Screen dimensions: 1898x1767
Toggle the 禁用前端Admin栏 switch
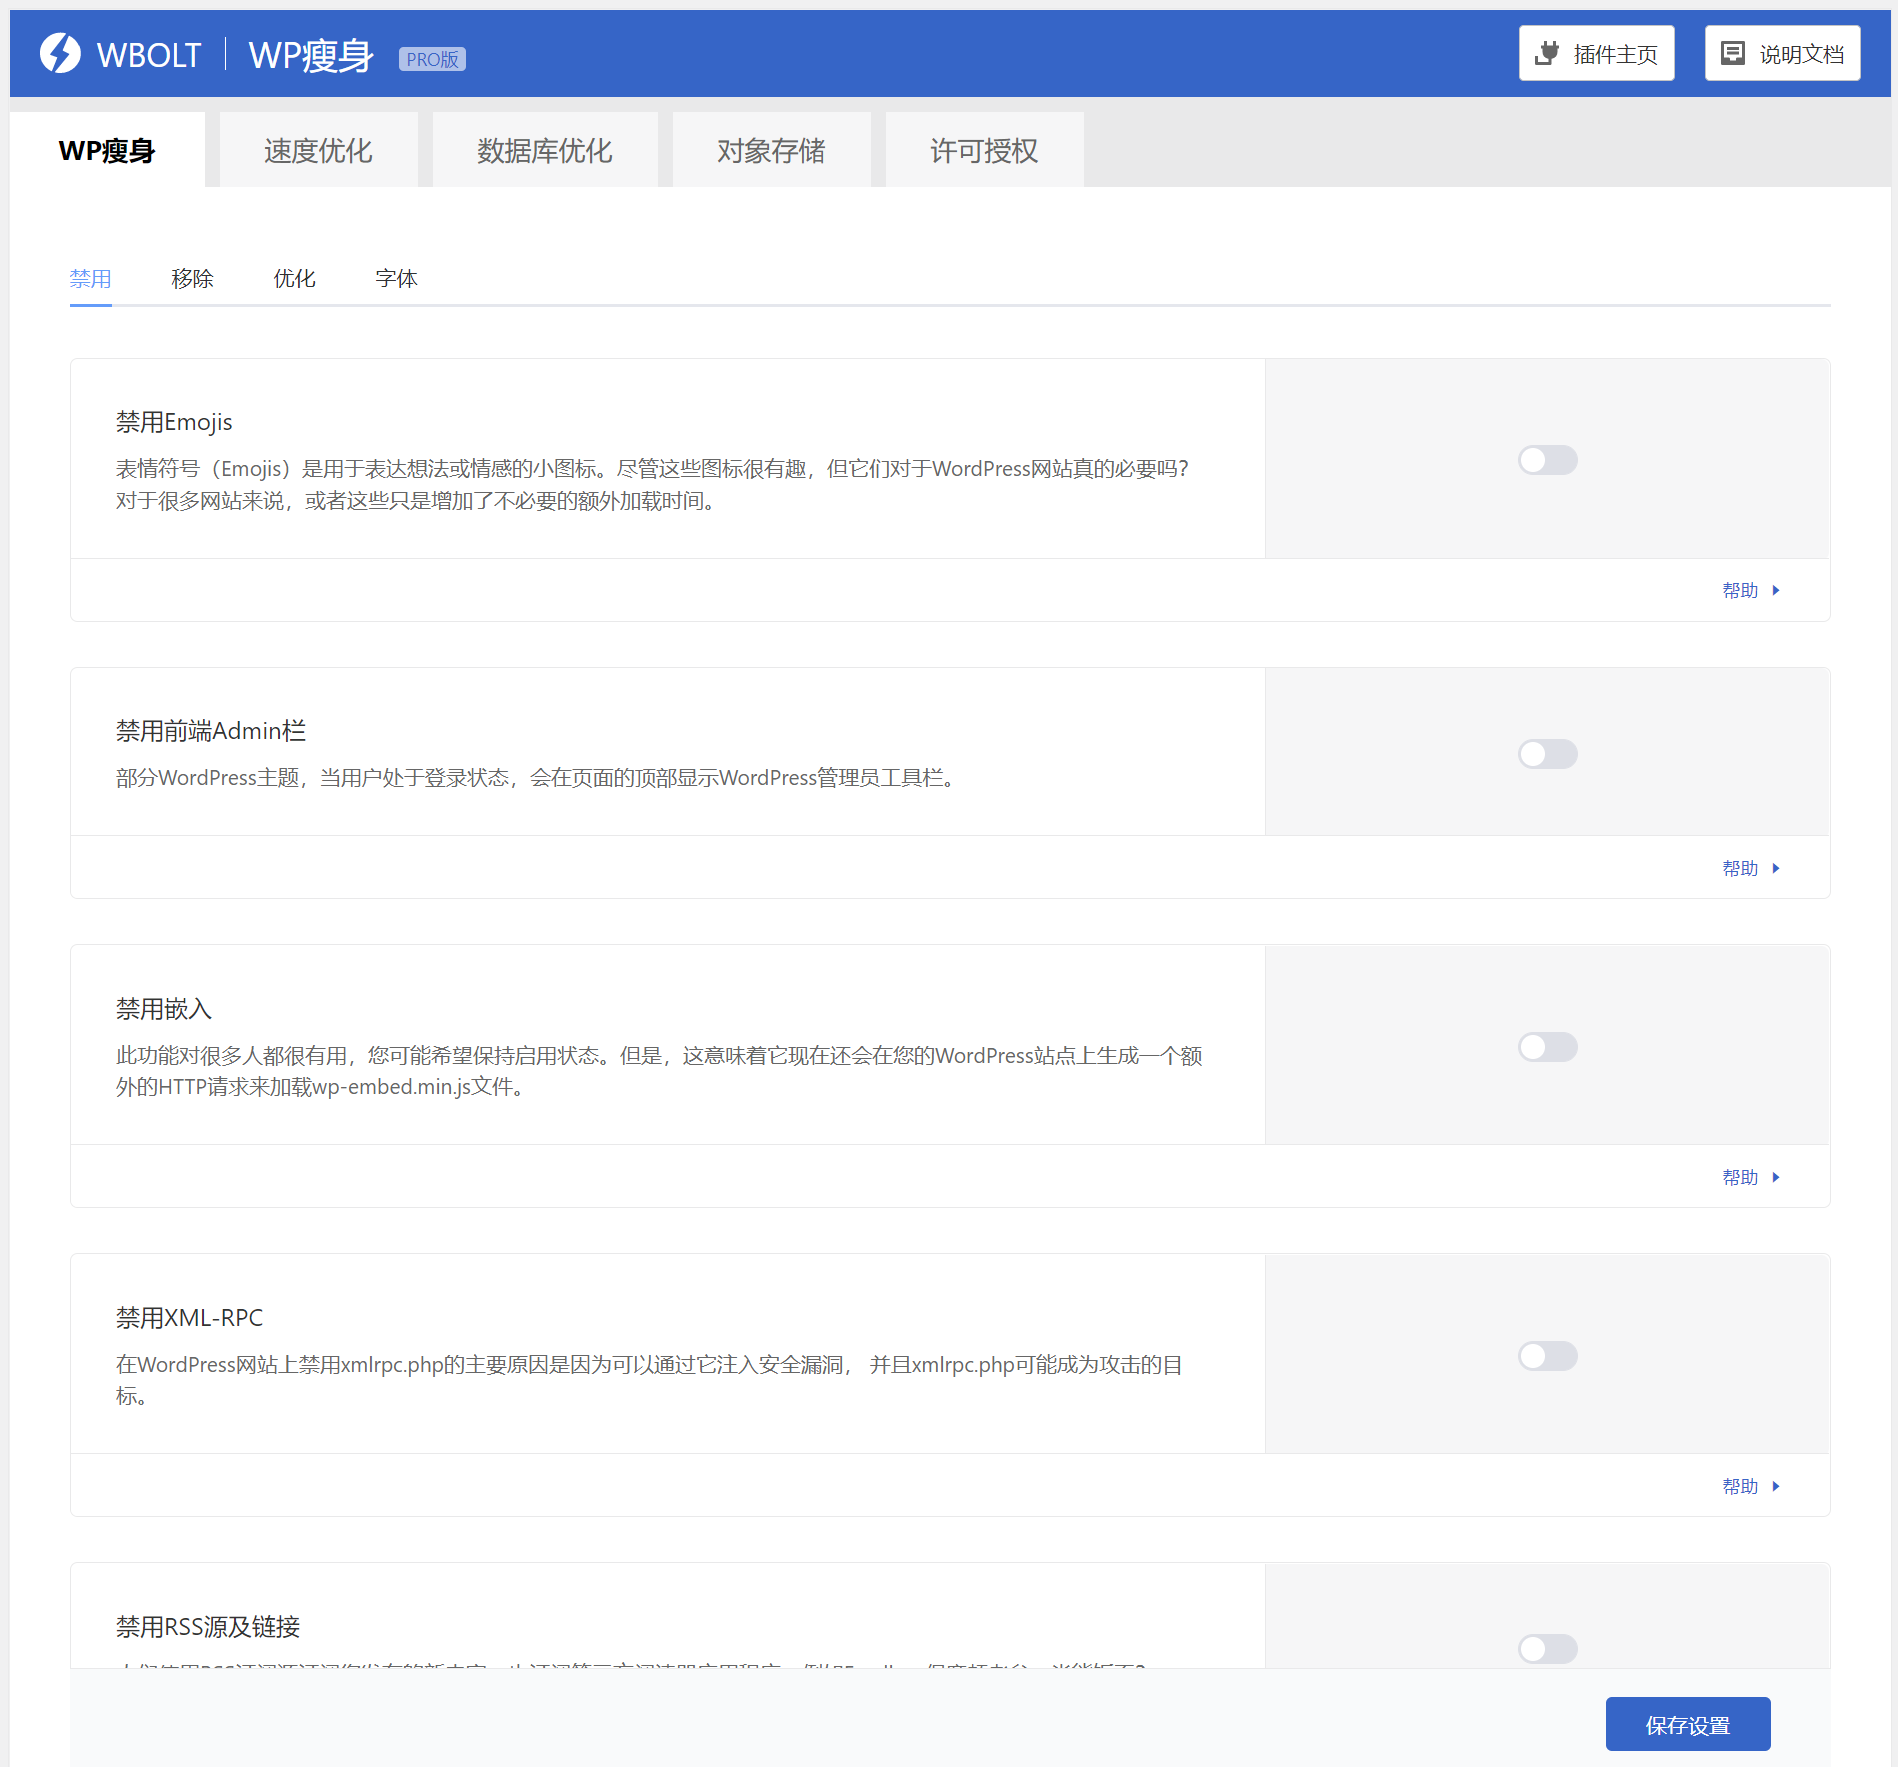point(1547,754)
